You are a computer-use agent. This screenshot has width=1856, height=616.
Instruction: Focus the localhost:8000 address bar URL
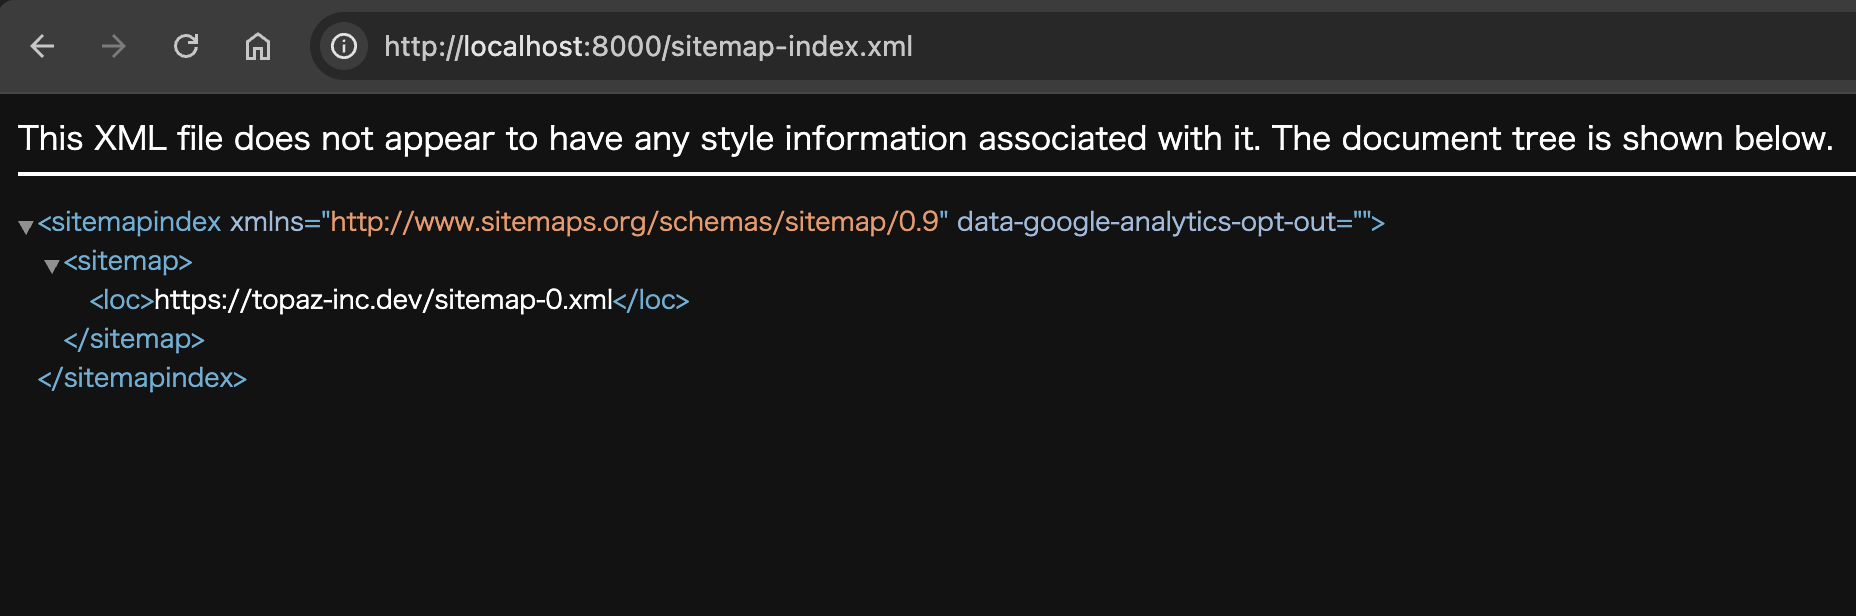click(x=648, y=47)
